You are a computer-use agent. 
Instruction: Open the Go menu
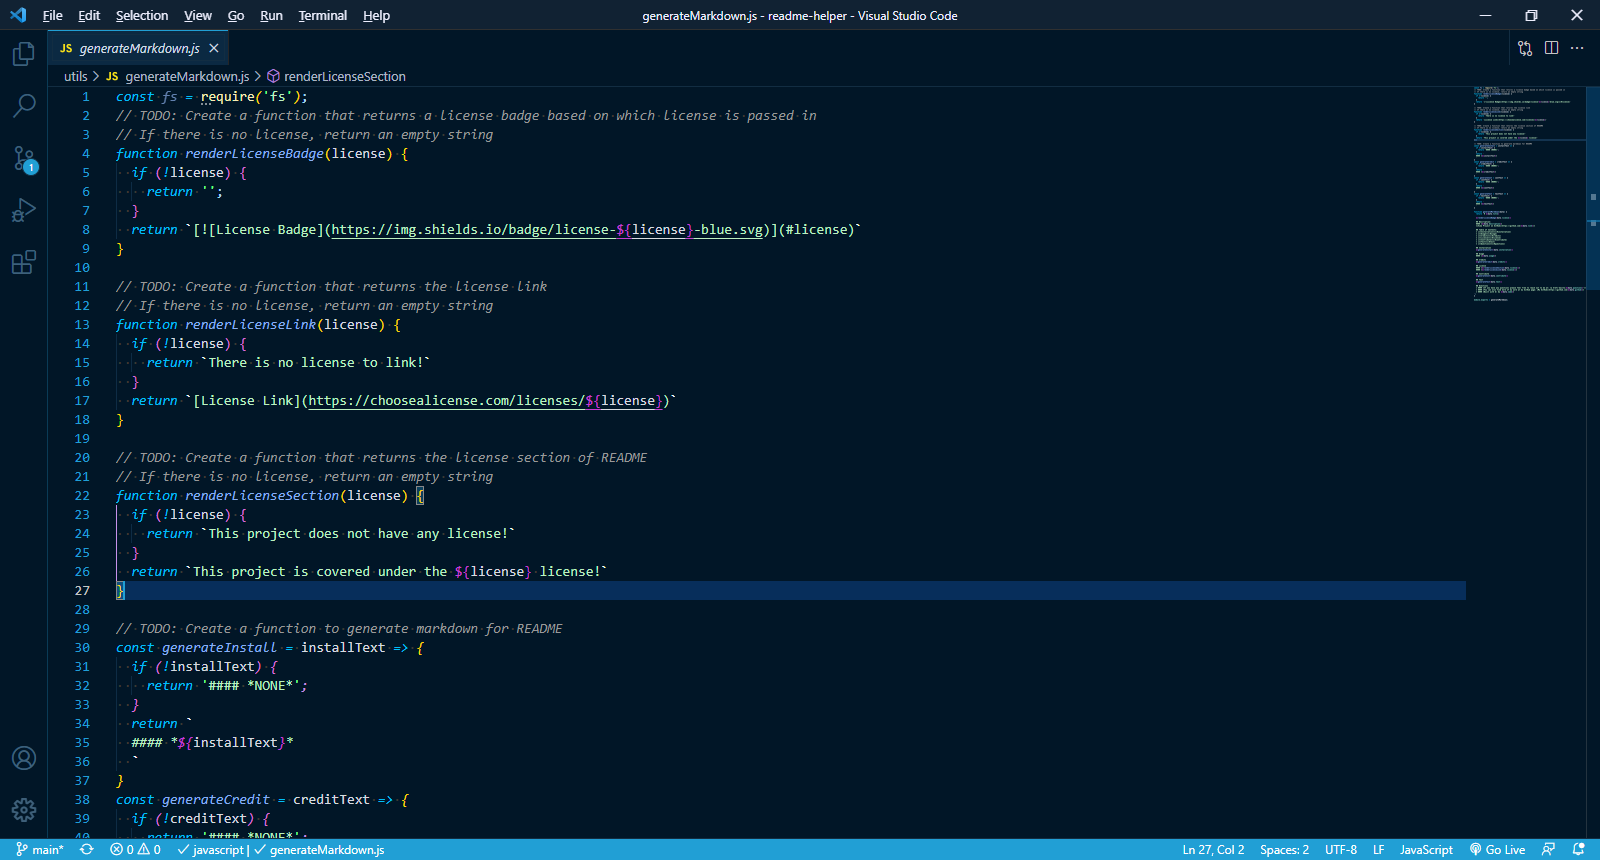[x=236, y=15]
